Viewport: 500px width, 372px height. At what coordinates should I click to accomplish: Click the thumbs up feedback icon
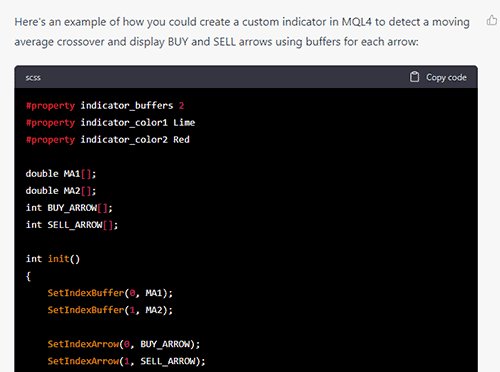[492, 21]
